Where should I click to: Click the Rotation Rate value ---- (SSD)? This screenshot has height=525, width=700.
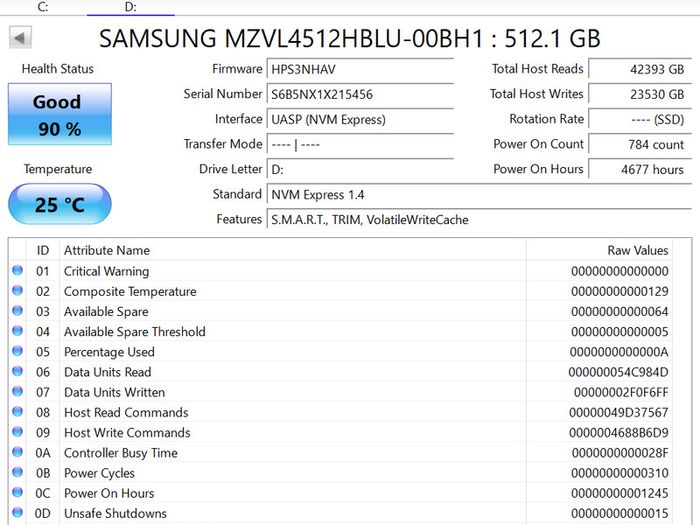coord(640,119)
